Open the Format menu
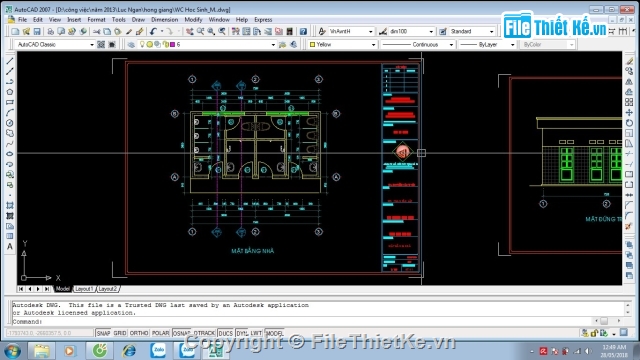 pyautogui.click(x=96, y=20)
